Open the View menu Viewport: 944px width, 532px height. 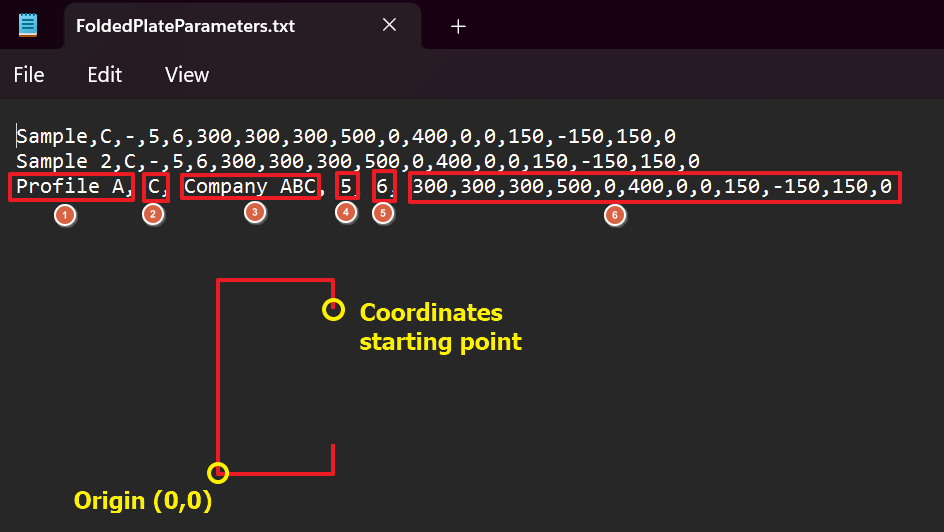tap(187, 75)
